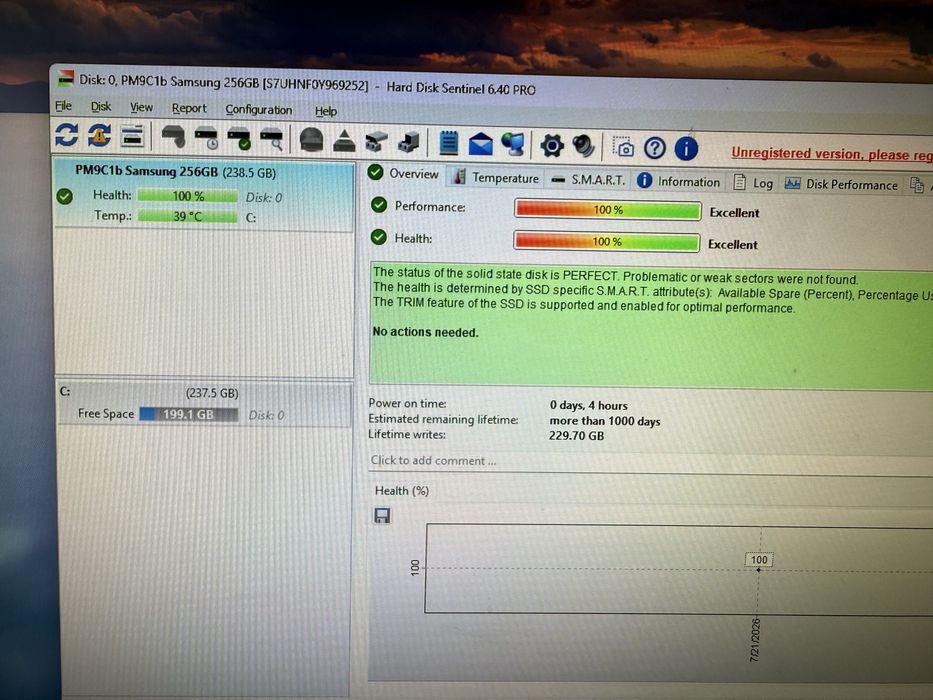Click the question mark help icon

pos(655,148)
